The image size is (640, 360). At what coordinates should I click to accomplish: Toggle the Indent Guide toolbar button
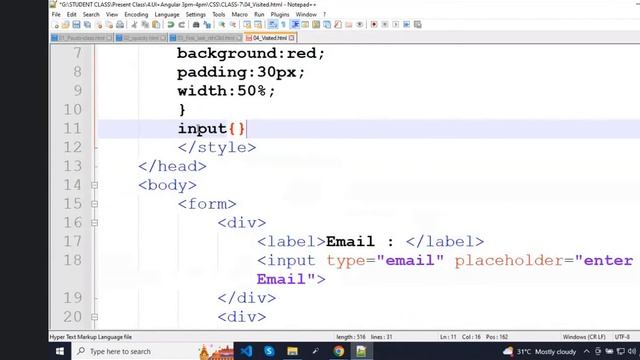point(296,24)
